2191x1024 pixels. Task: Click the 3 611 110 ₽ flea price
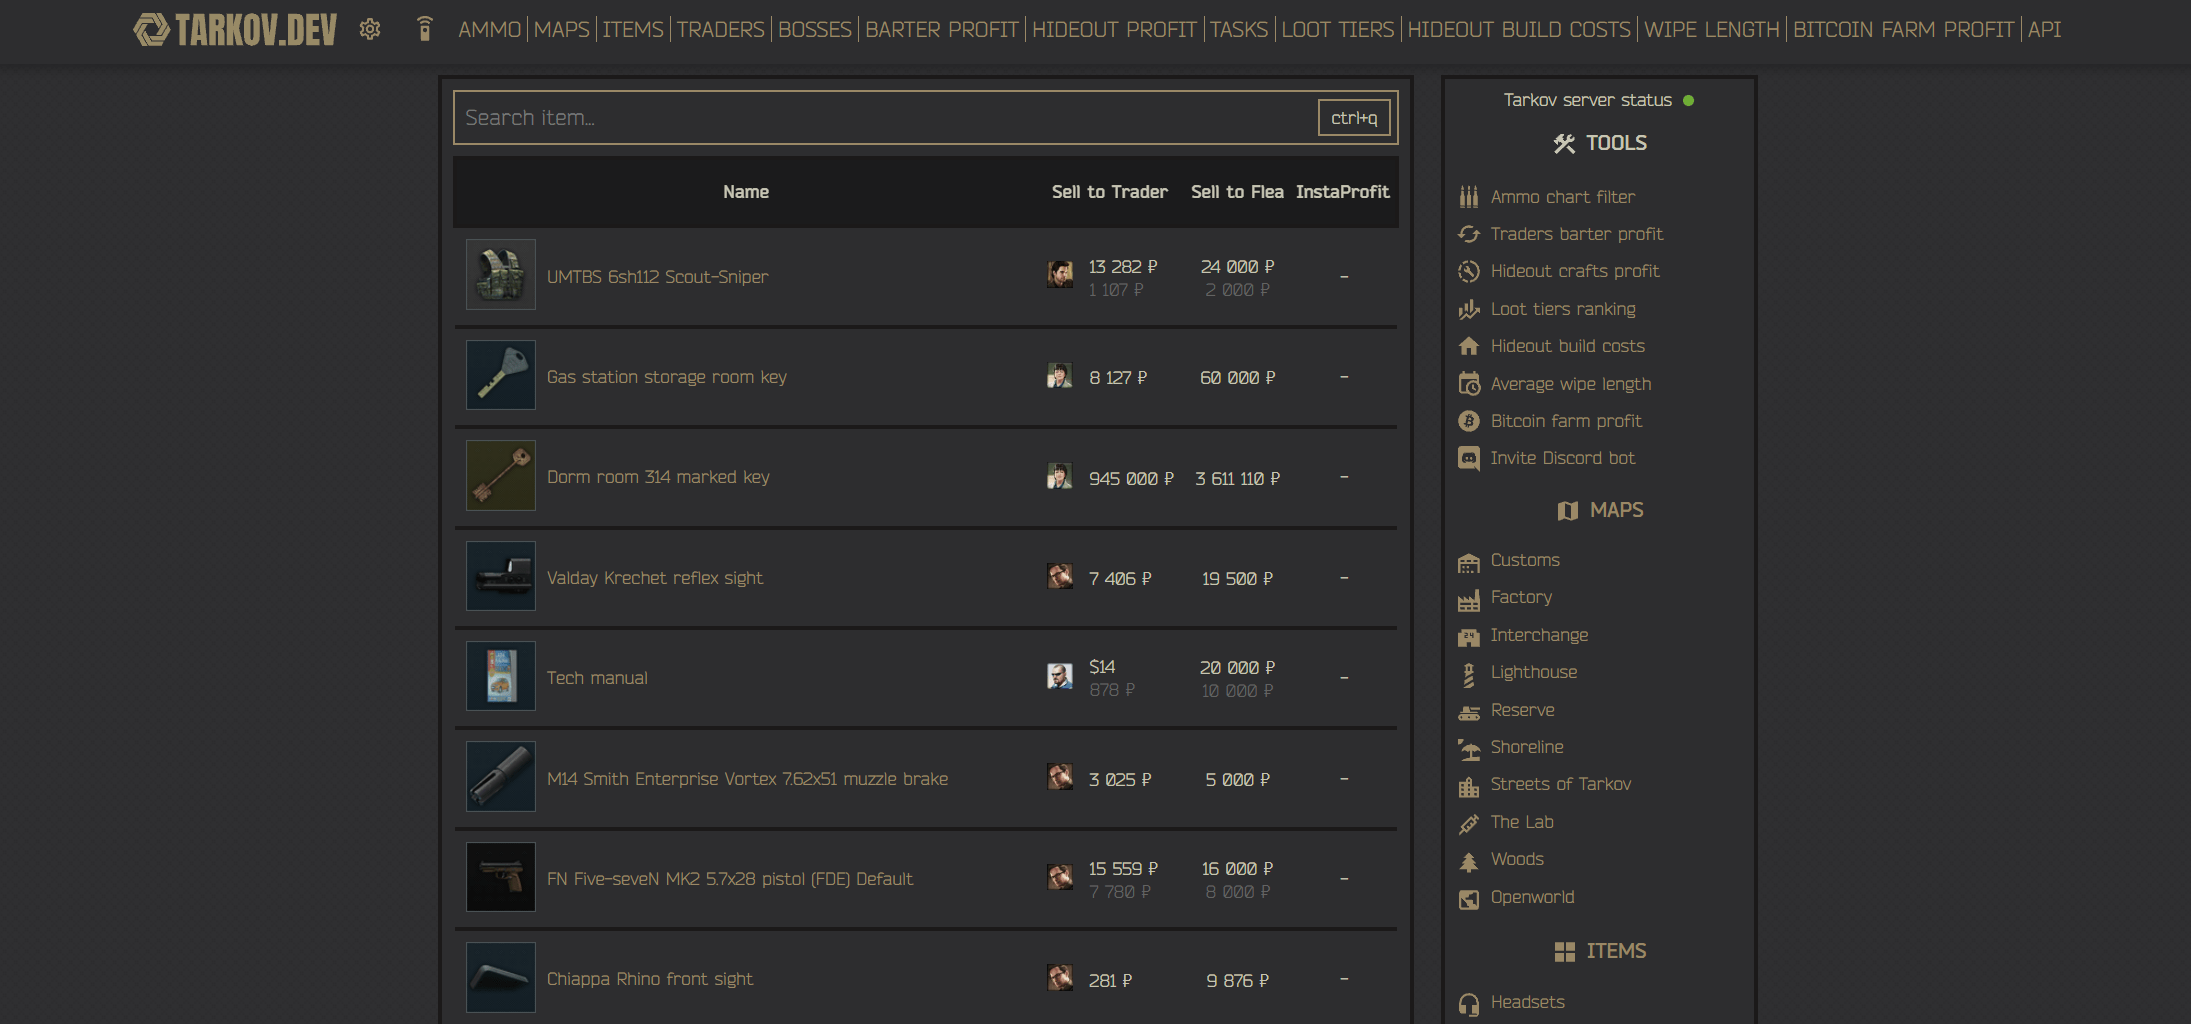1237,479
